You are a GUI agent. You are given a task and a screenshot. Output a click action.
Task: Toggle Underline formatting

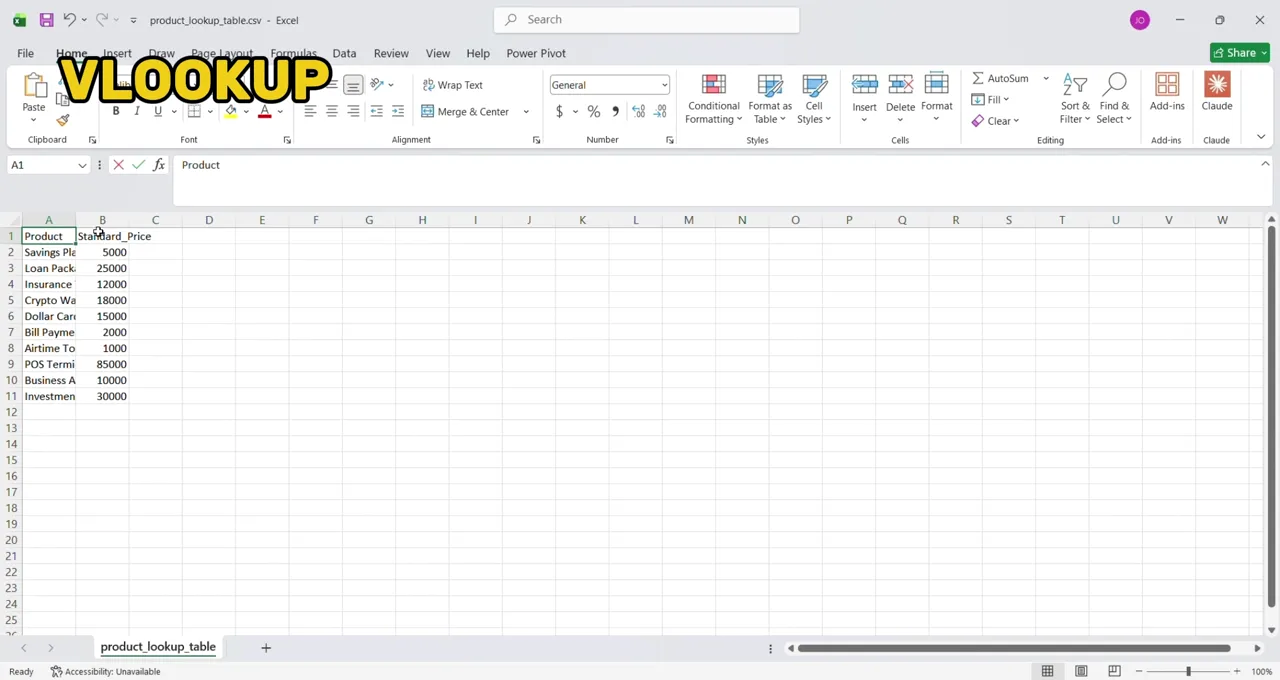click(158, 111)
